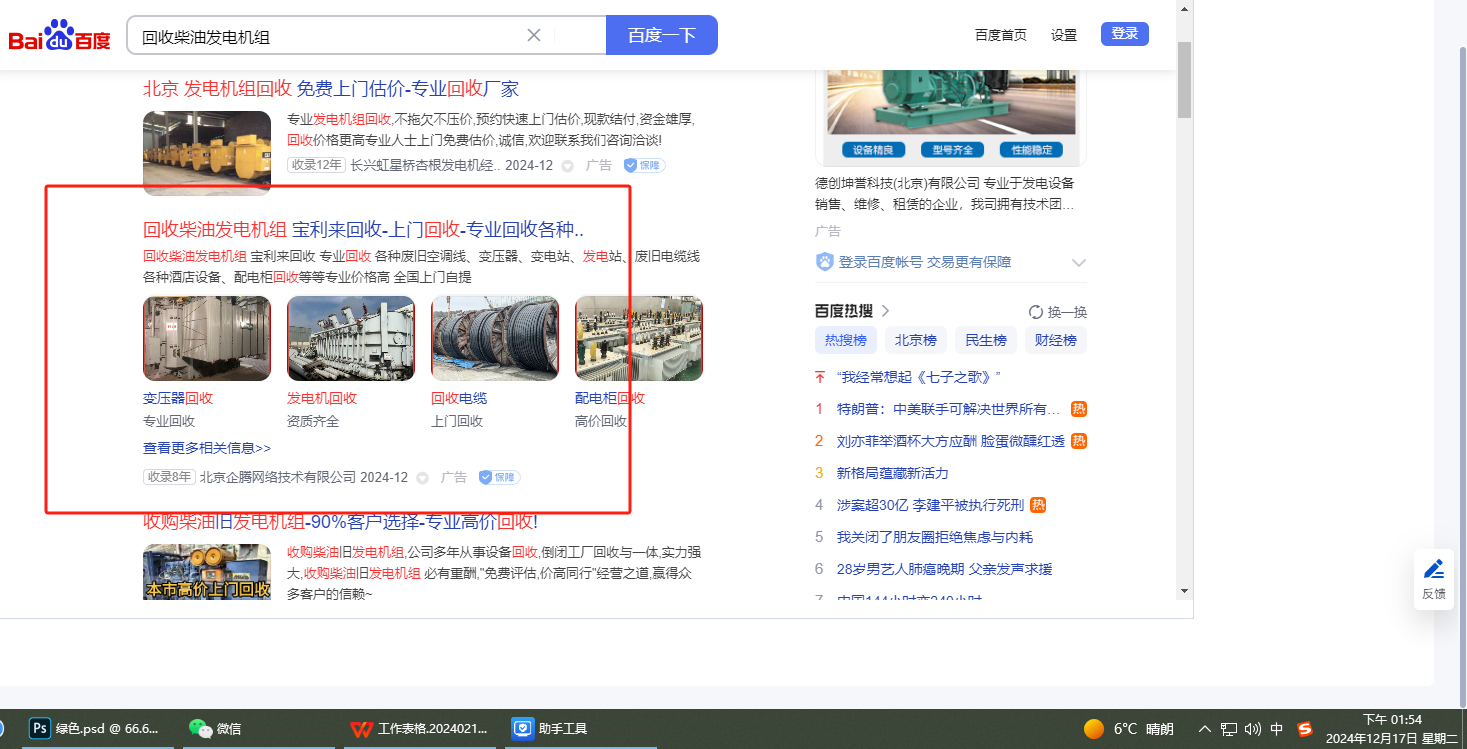
Task: Open WPS 工作表格 from the taskbar
Action: (x=418, y=729)
